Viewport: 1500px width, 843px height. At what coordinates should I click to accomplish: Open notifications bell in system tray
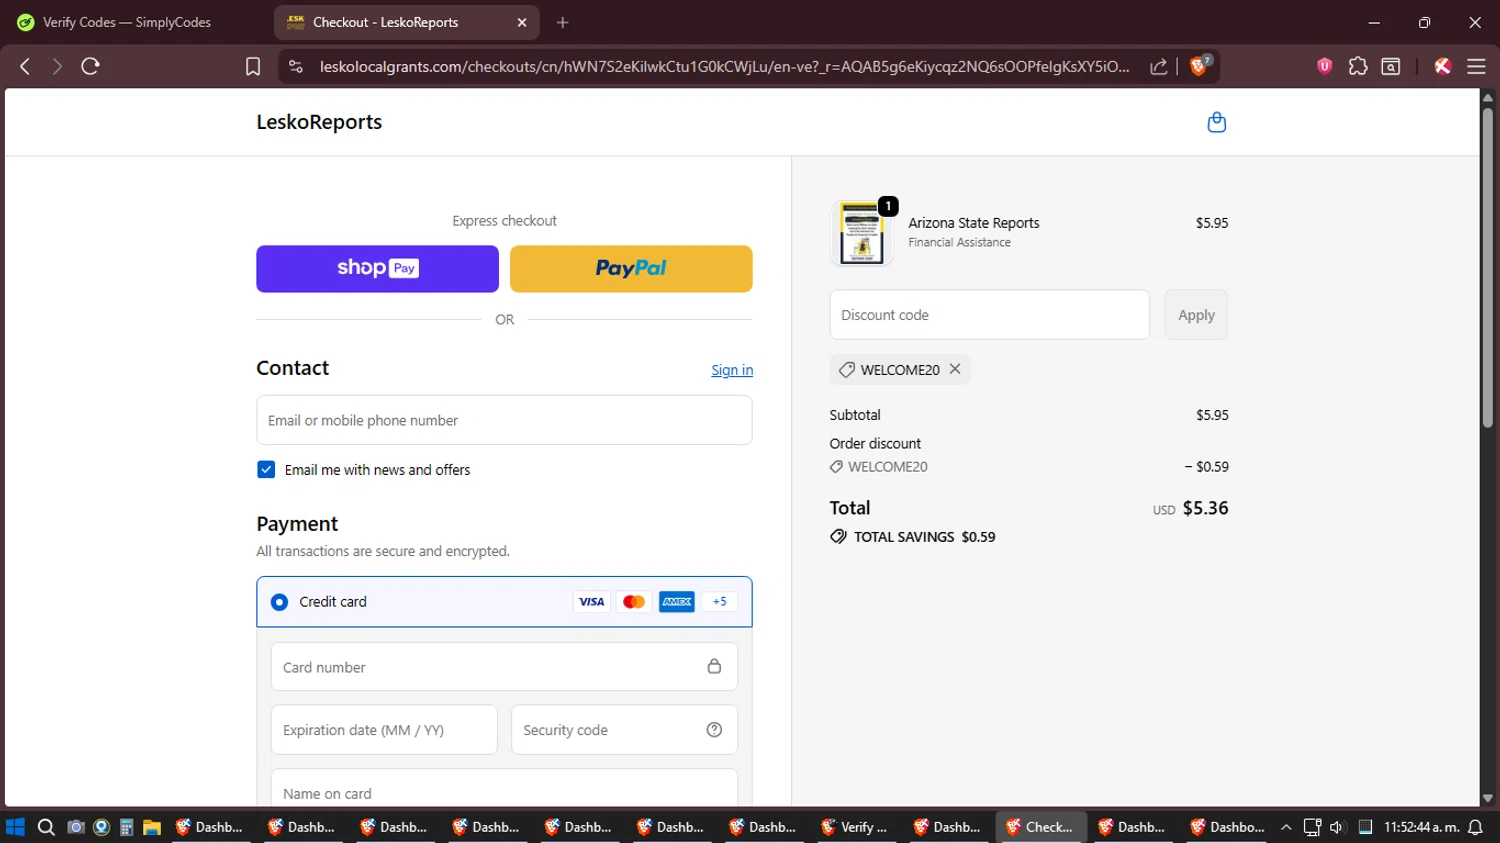(x=1475, y=827)
